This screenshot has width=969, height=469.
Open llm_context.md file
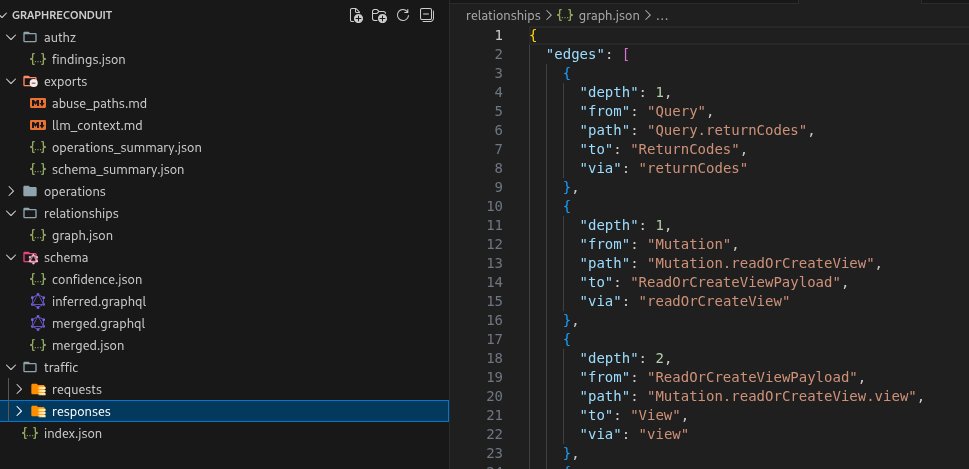pyautogui.click(x=97, y=125)
